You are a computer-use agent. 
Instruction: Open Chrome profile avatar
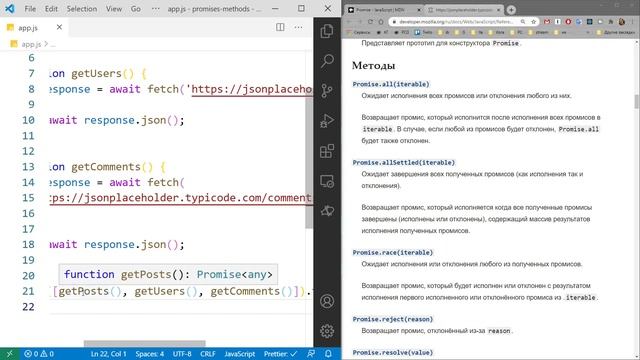click(x=622, y=22)
